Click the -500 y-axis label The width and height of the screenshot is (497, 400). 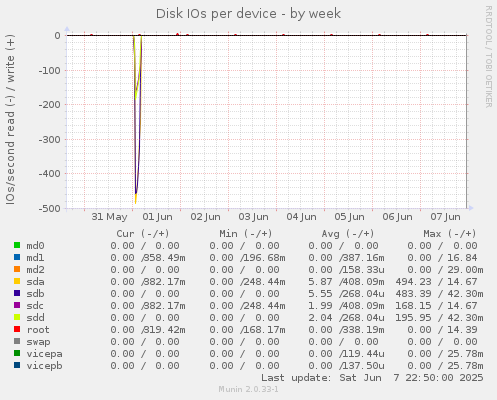pyautogui.click(x=50, y=208)
